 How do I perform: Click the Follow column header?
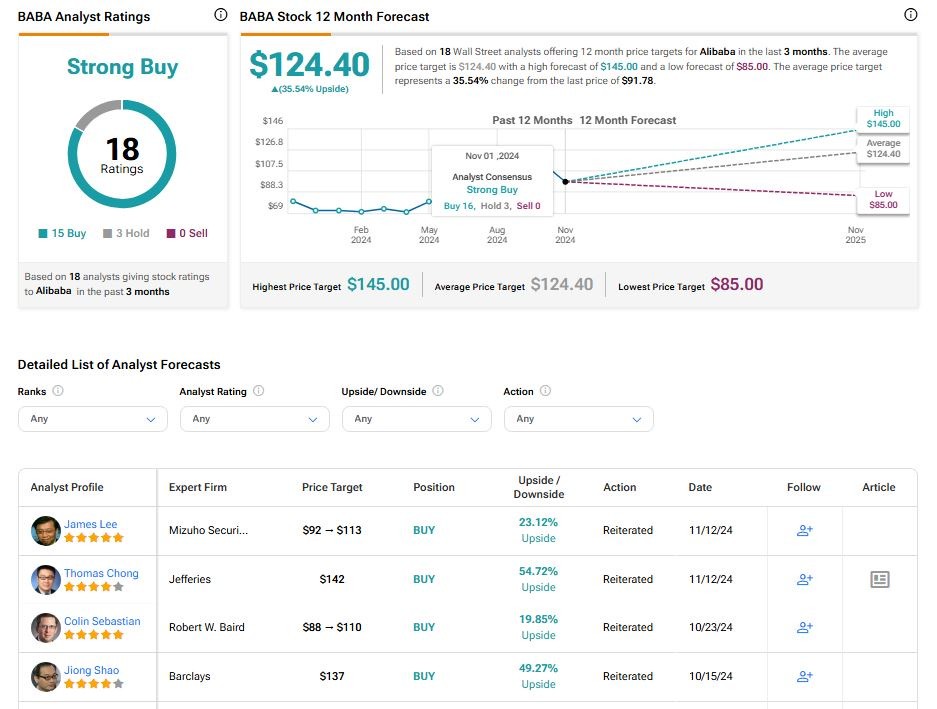pos(804,487)
